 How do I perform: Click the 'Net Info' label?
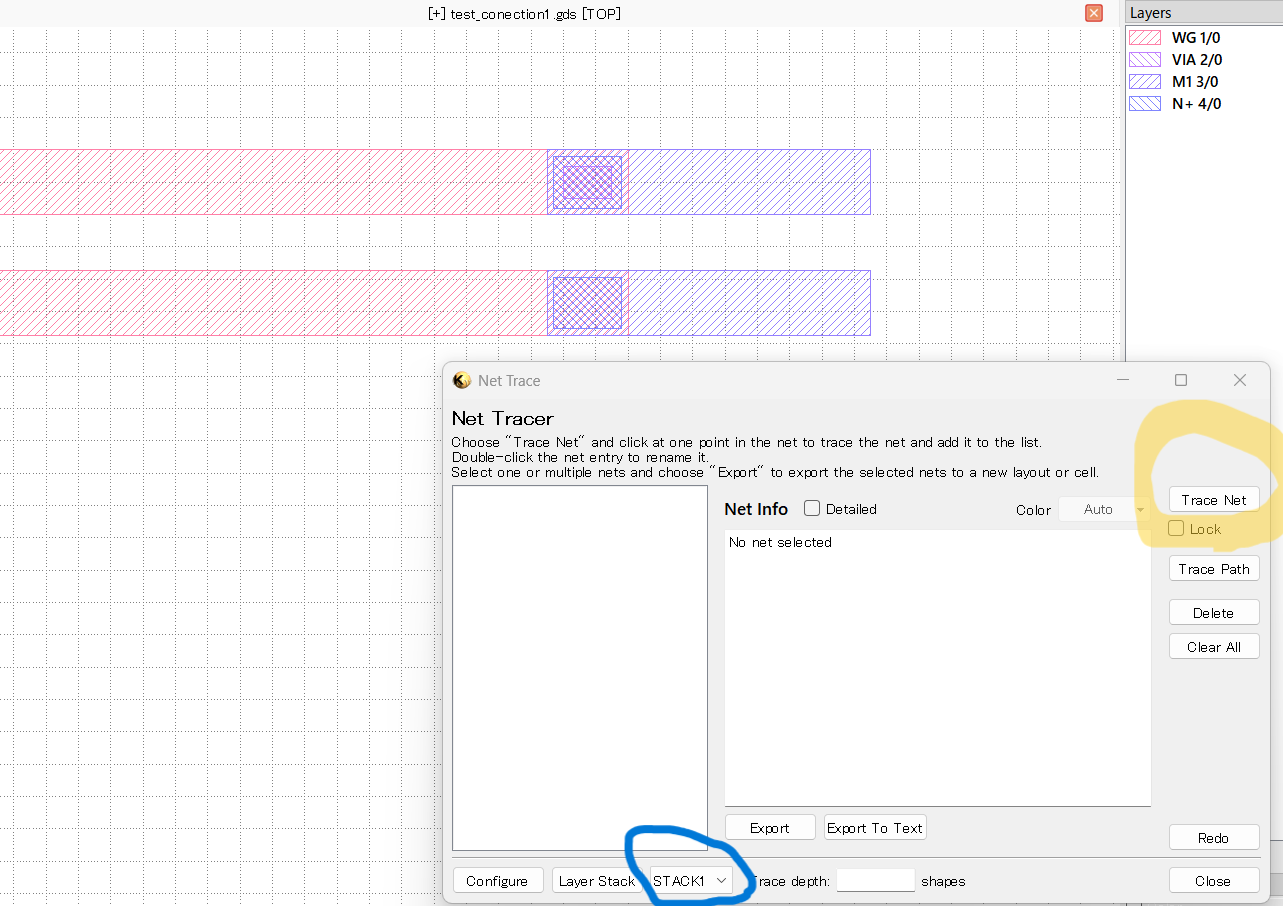tap(756, 509)
